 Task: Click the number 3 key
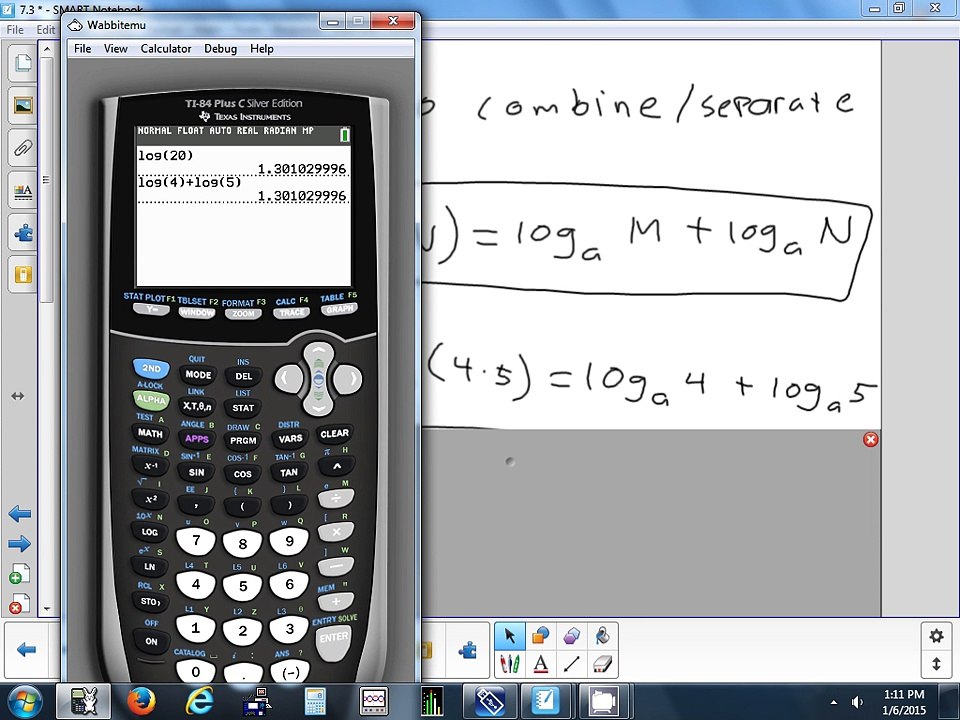tap(290, 629)
